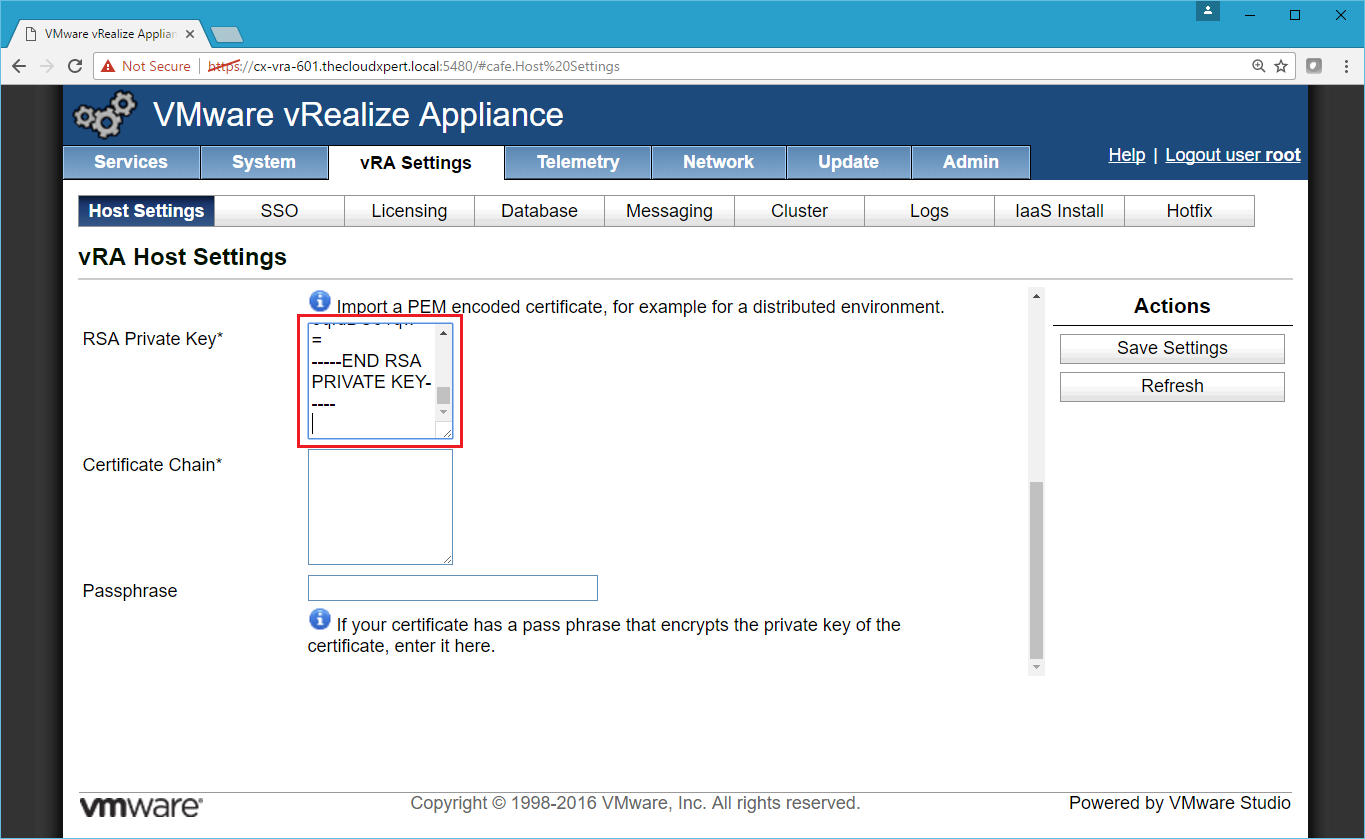Click inside the Certificate Chain textarea

(x=380, y=507)
